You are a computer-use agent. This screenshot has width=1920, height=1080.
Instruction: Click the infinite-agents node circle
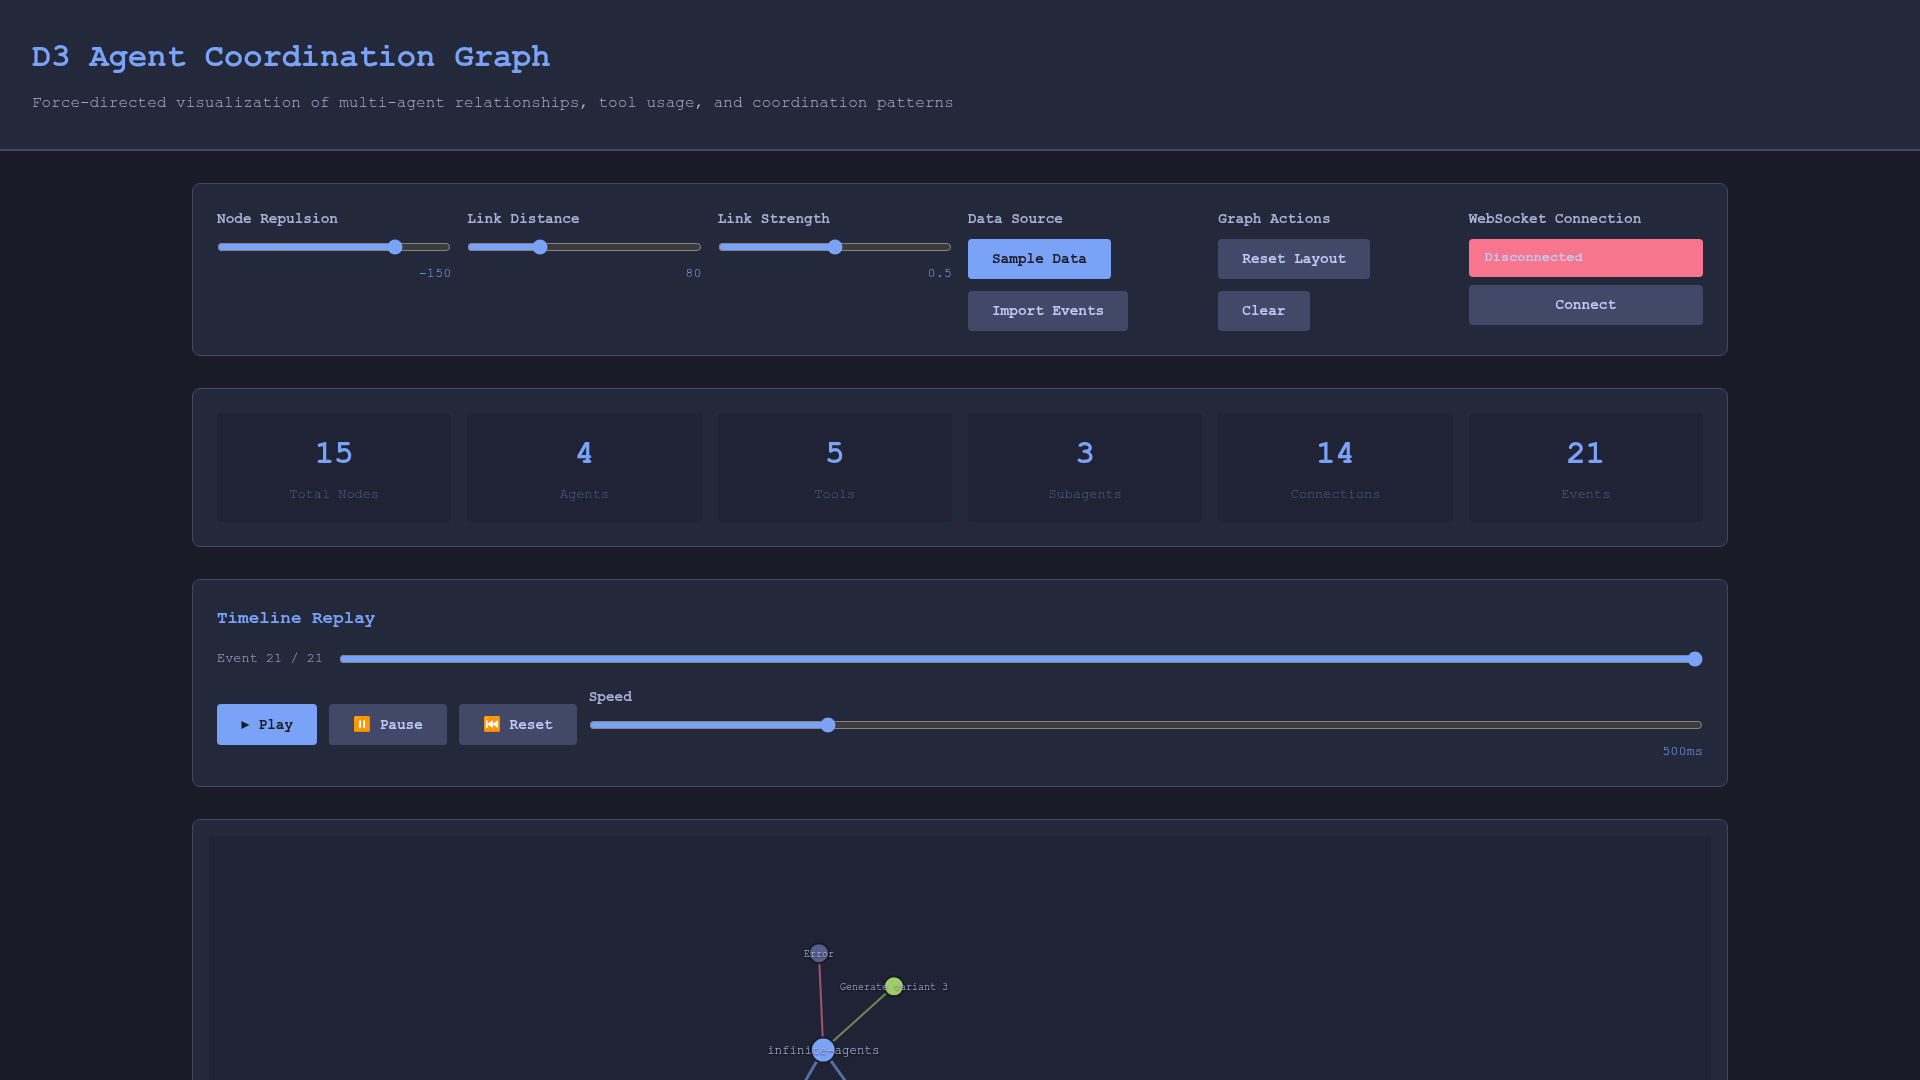pyautogui.click(x=823, y=1049)
